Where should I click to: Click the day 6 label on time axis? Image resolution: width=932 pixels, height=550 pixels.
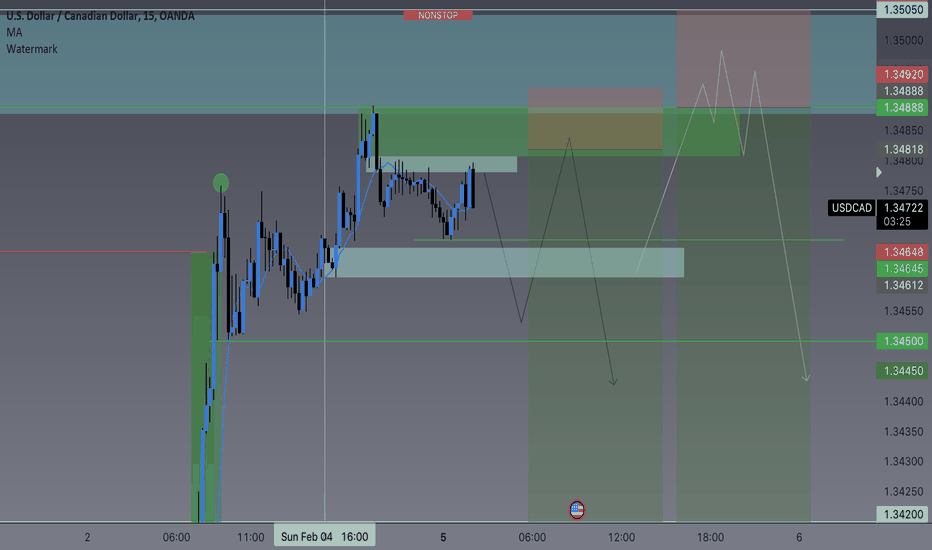799,538
